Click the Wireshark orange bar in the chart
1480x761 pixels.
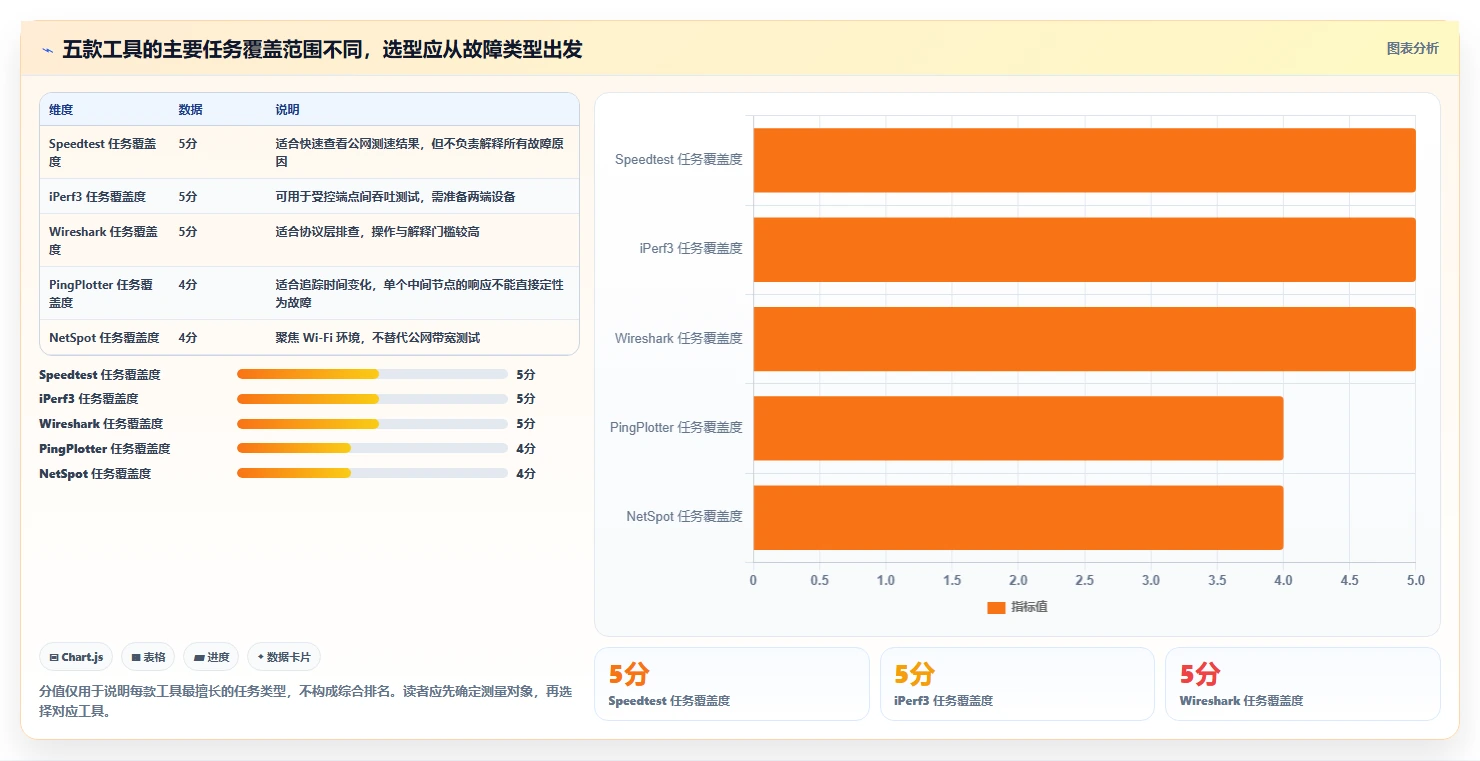(x=1084, y=339)
